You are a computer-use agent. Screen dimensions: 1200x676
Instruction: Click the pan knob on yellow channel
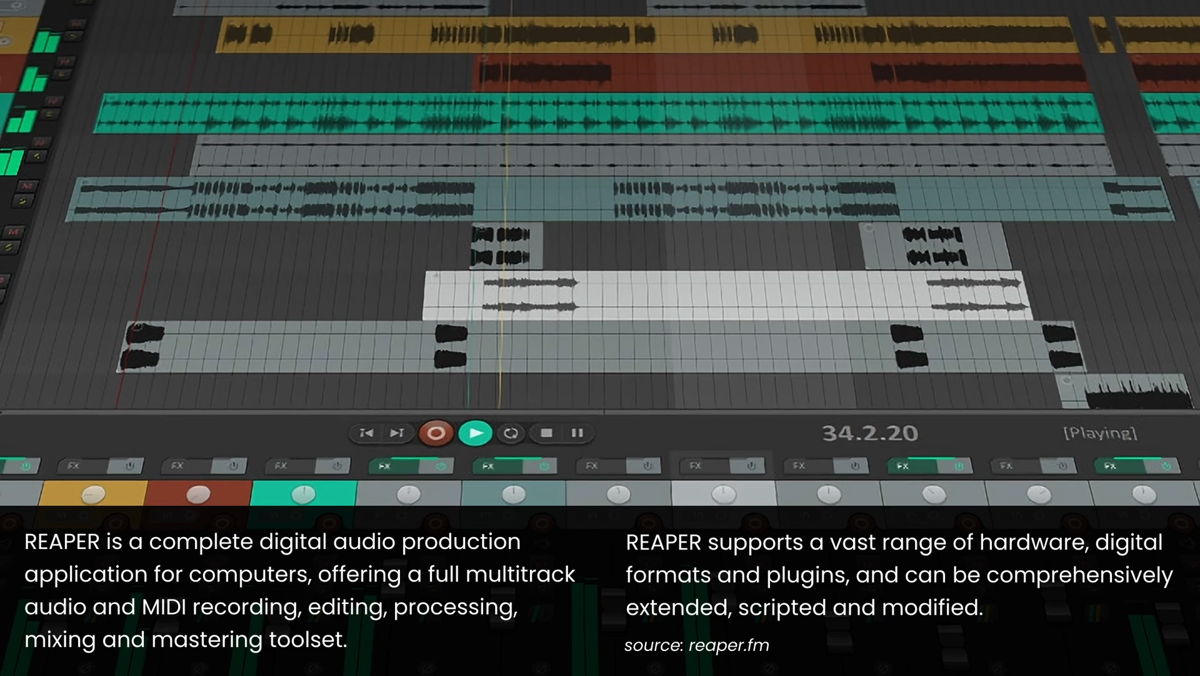[x=93, y=494]
